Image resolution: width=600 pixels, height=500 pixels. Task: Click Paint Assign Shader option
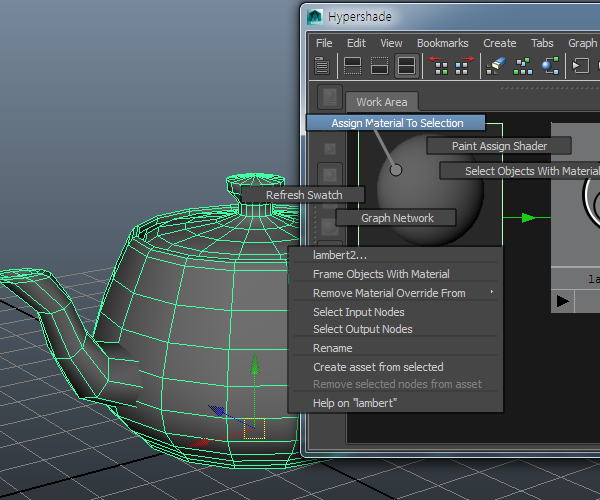(x=499, y=146)
